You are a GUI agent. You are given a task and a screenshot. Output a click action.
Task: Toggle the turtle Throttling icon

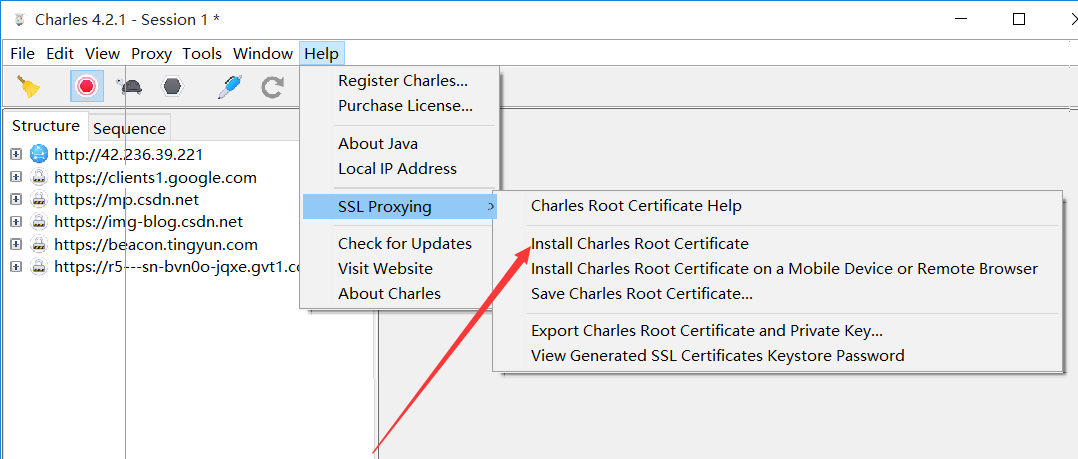point(130,87)
